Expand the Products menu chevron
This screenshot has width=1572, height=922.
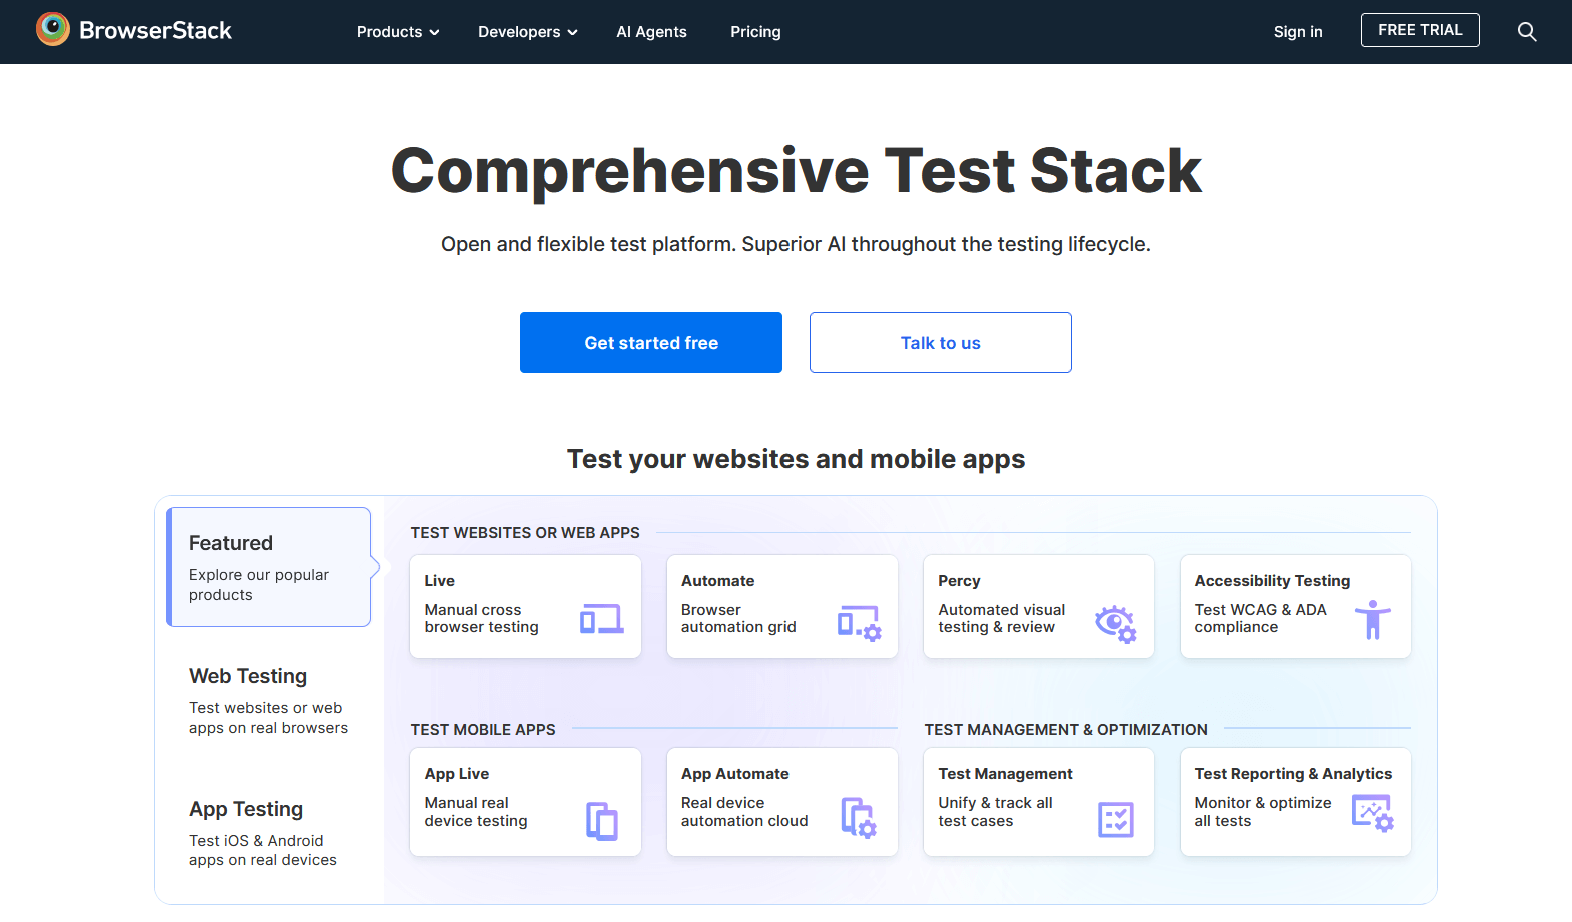point(435,32)
